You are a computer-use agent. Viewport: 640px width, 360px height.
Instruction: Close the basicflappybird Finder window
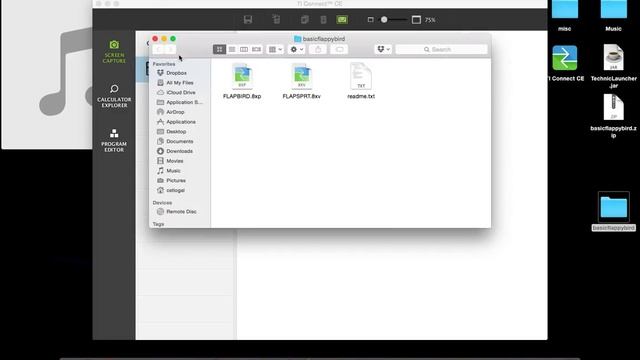155,39
